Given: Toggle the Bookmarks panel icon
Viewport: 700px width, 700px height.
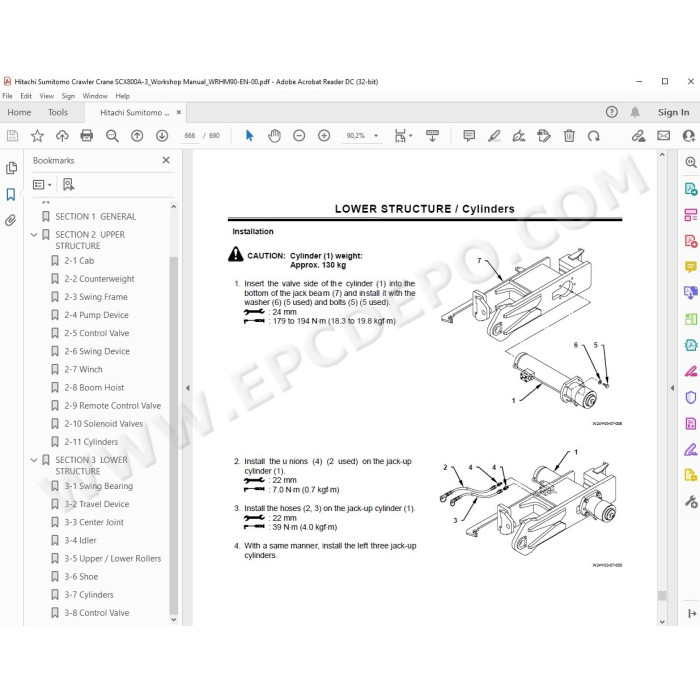Looking at the screenshot, I should click(x=11, y=194).
